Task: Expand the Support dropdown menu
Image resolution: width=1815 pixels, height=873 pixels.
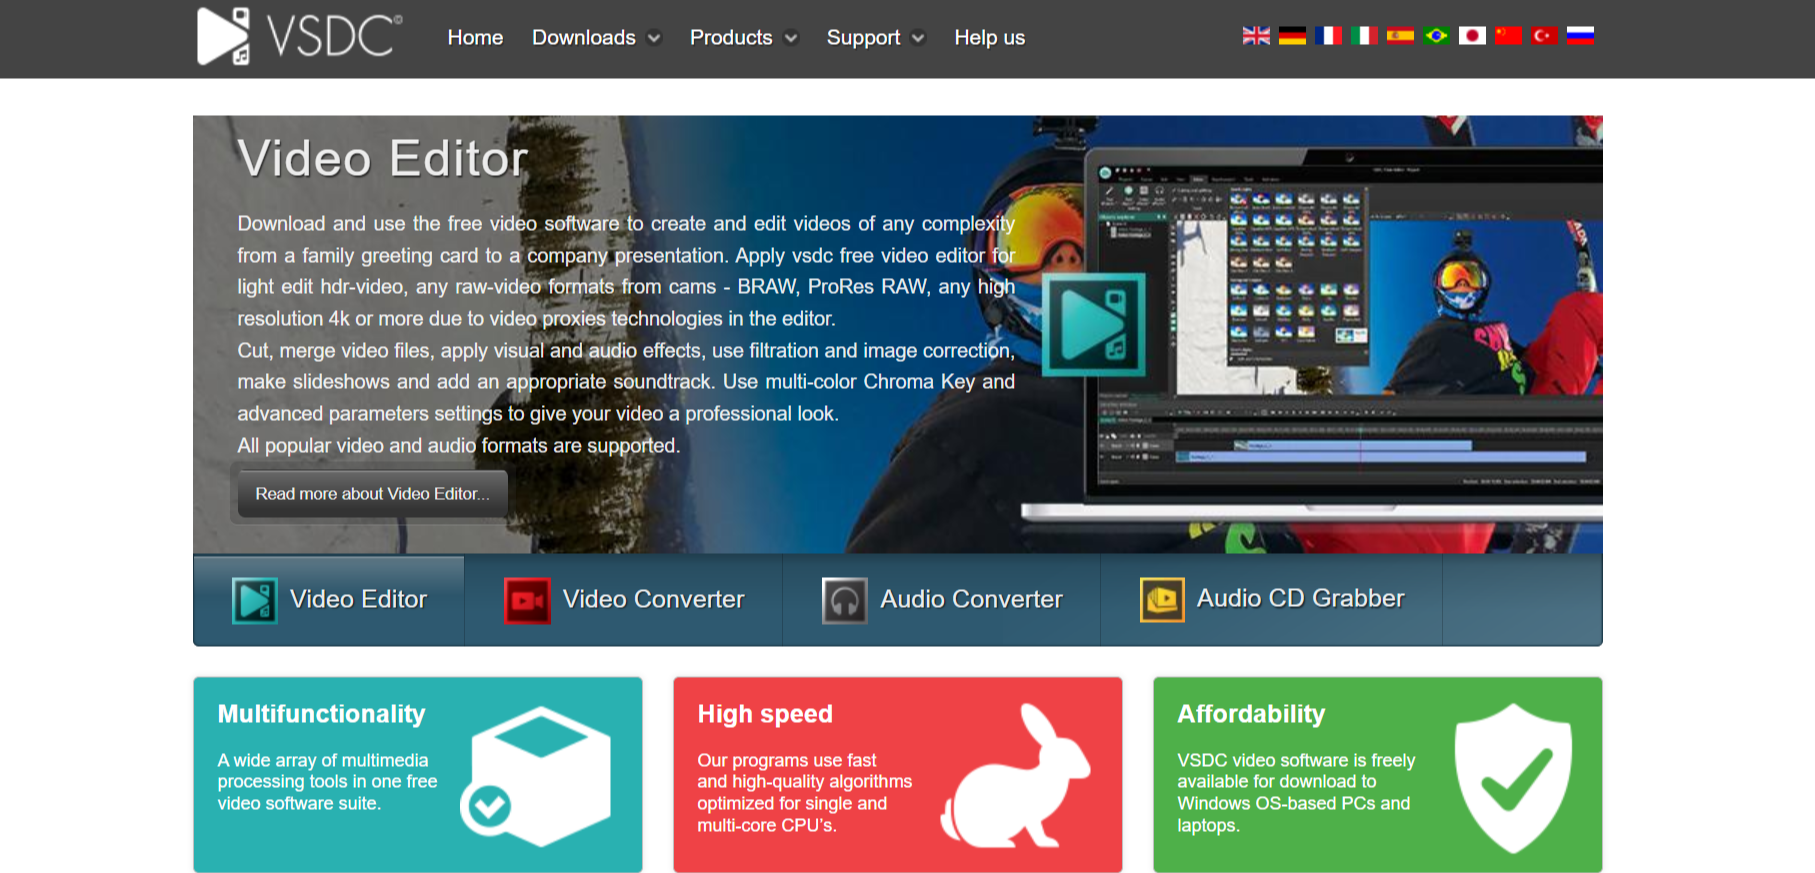Action: (x=875, y=37)
